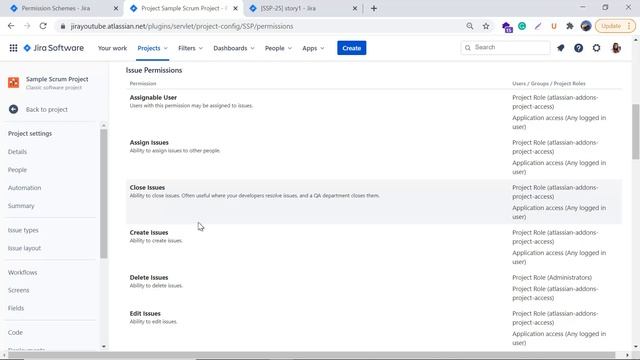Close the Permission Schemes tab

[116, 8]
